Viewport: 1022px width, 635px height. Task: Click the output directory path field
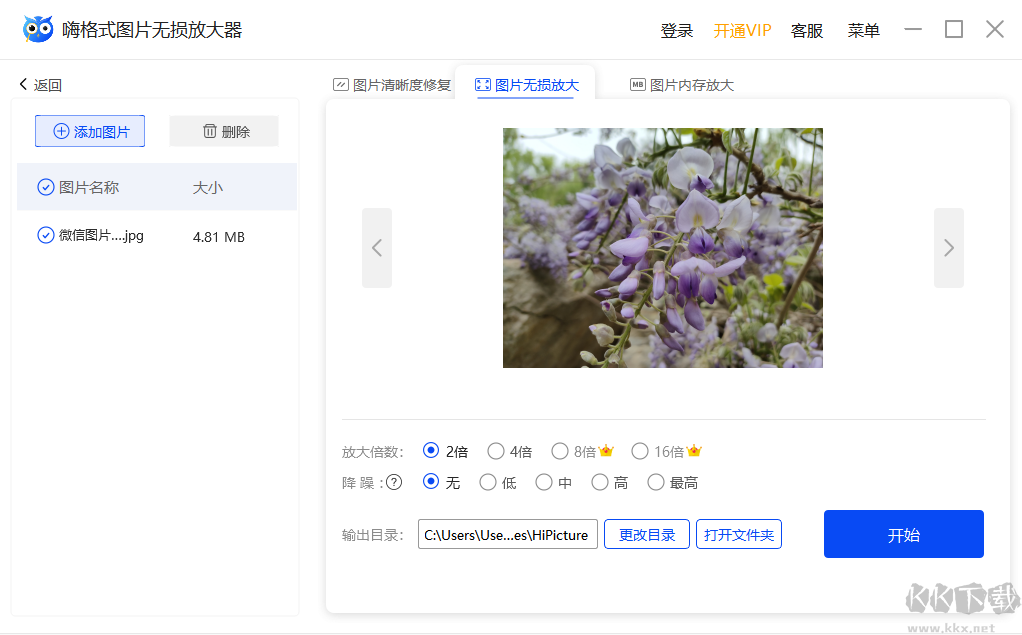click(x=507, y=534)
